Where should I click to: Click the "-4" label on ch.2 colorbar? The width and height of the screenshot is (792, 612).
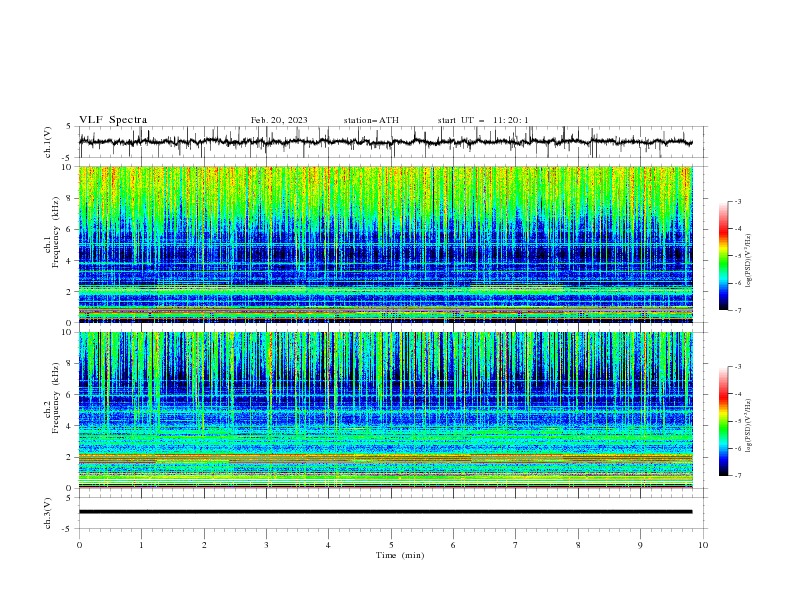tap(738, 394)
